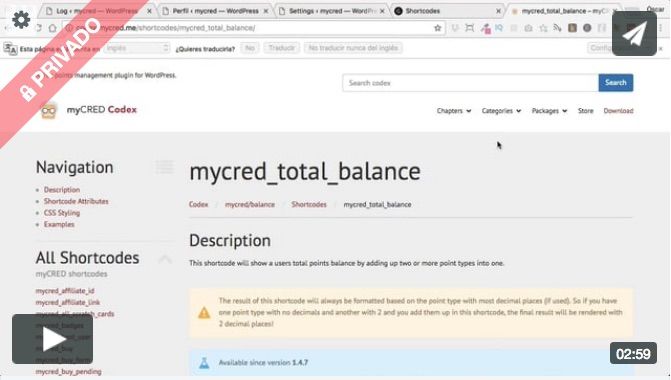Click the pink extension icon in toolbar

pos(485,28)
